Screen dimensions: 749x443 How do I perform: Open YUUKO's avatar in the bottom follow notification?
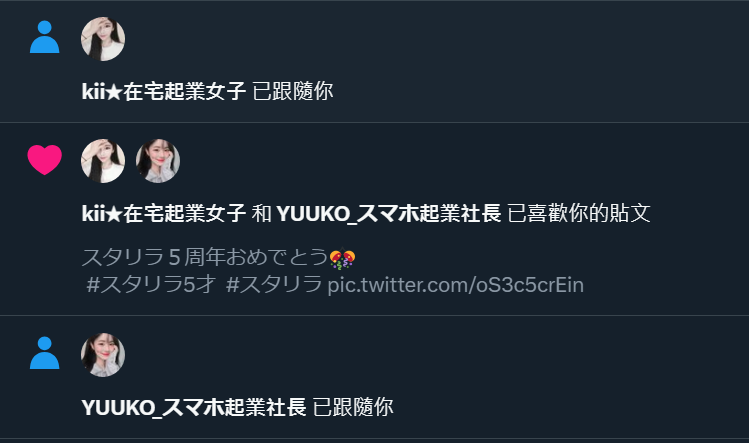coord(103,355)
